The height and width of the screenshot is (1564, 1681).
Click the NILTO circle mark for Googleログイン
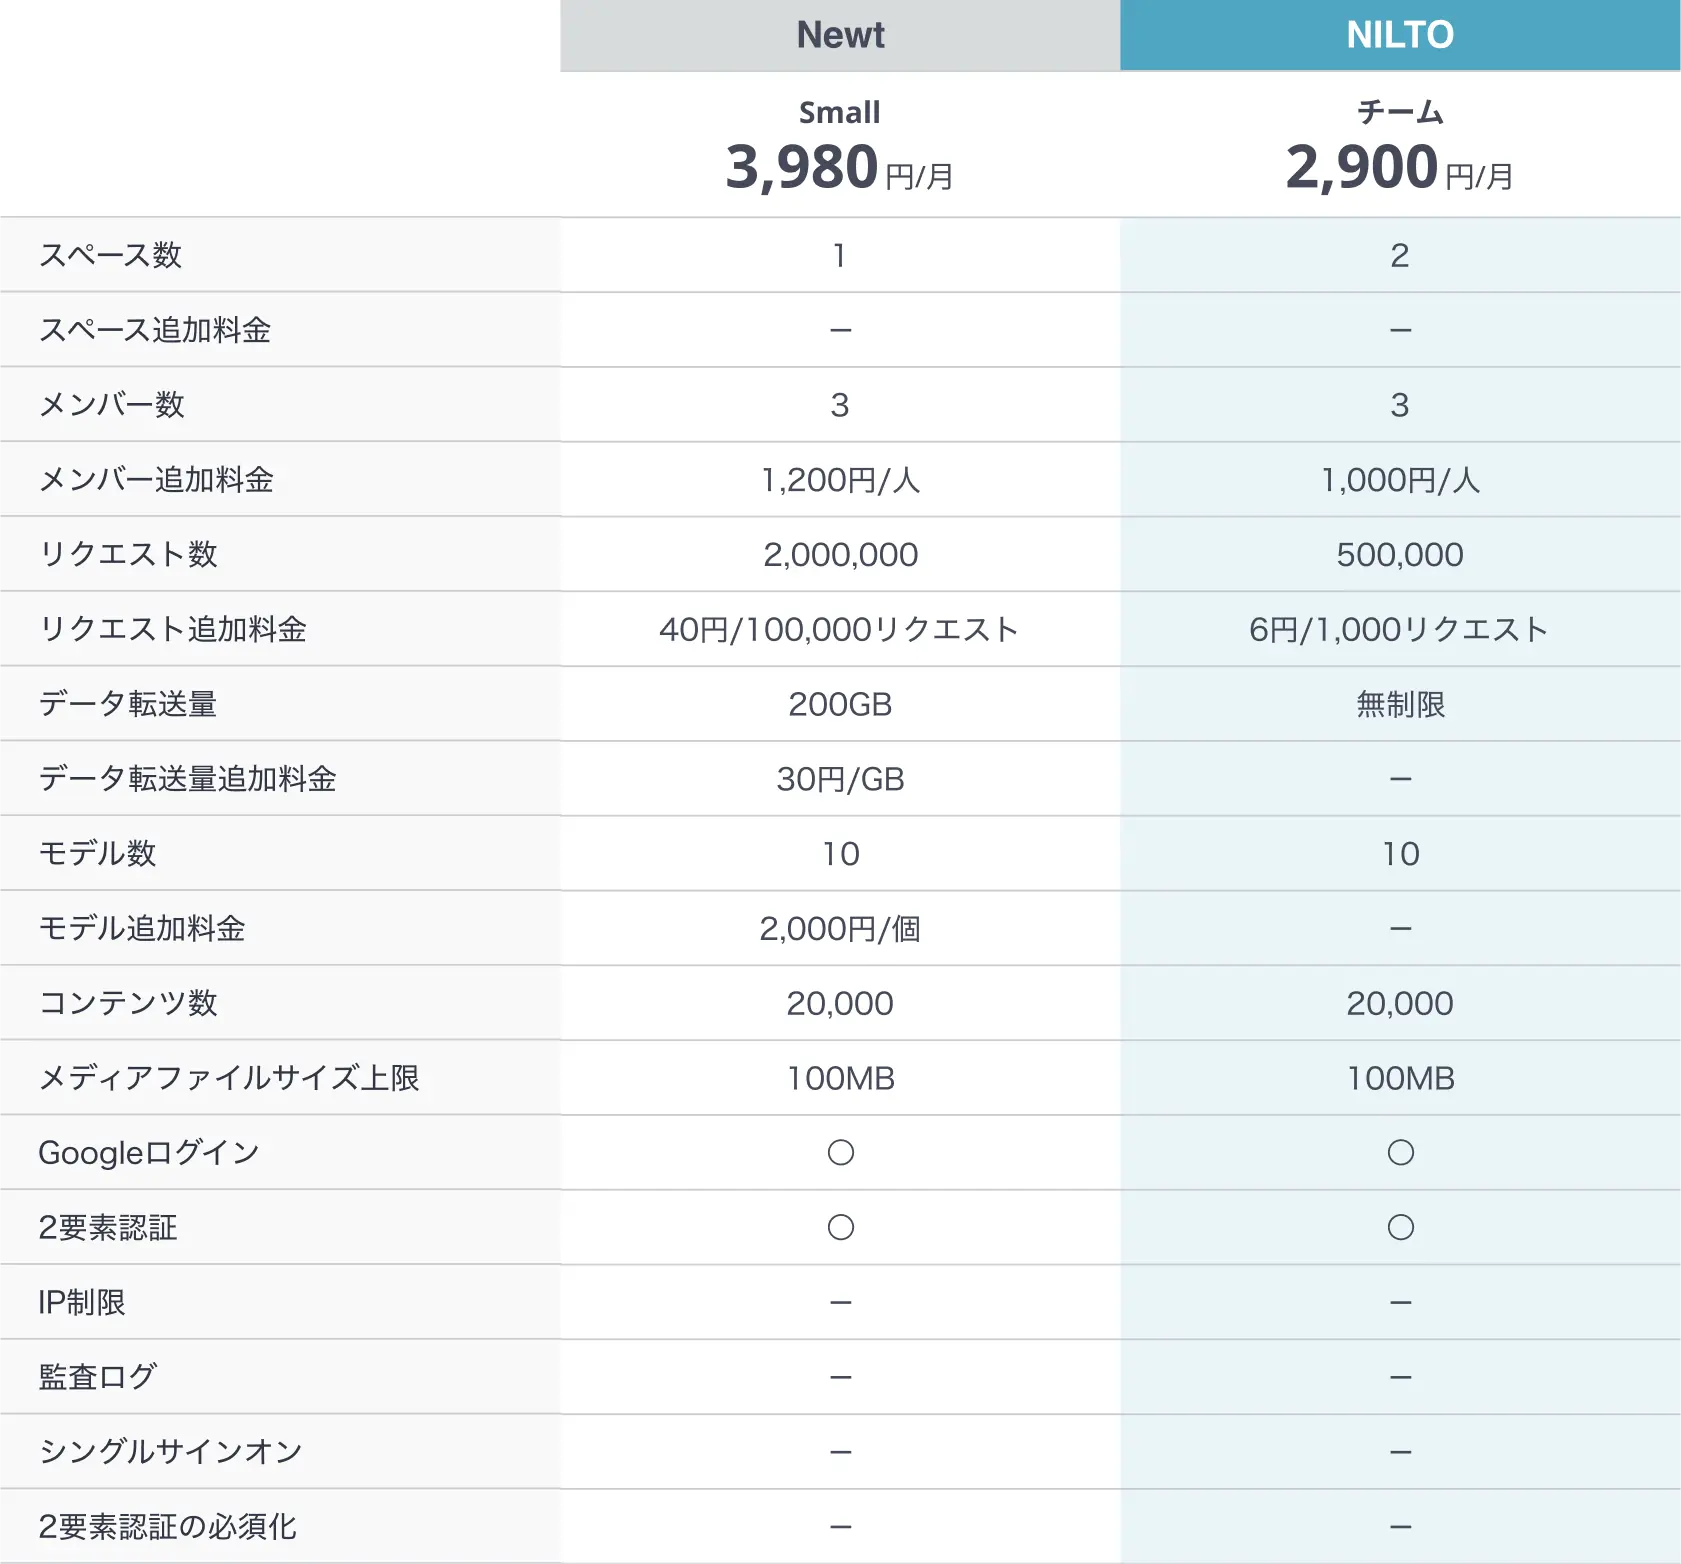pos(1400,1152)
